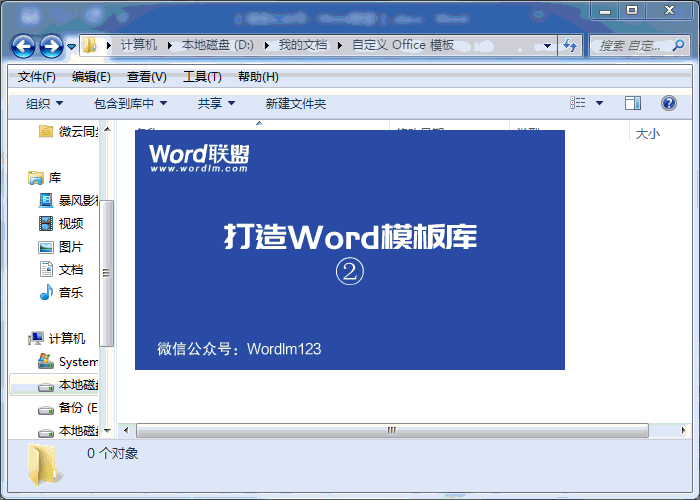Select 计算机 in the address path
This screenshot has height=500, width=700.
coord(139,45)
